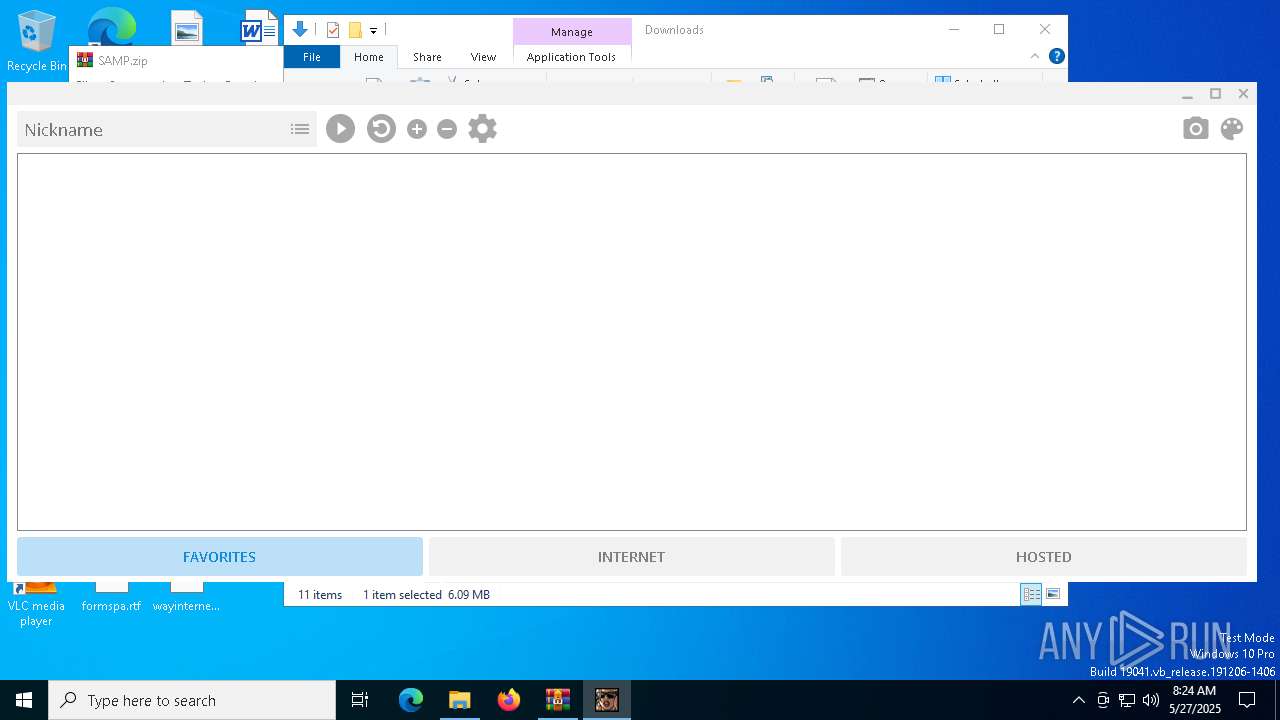The height and width of the screenshot is (720, 1280).
Task: Open network icon in system tray
Action: pos(1127,700)
